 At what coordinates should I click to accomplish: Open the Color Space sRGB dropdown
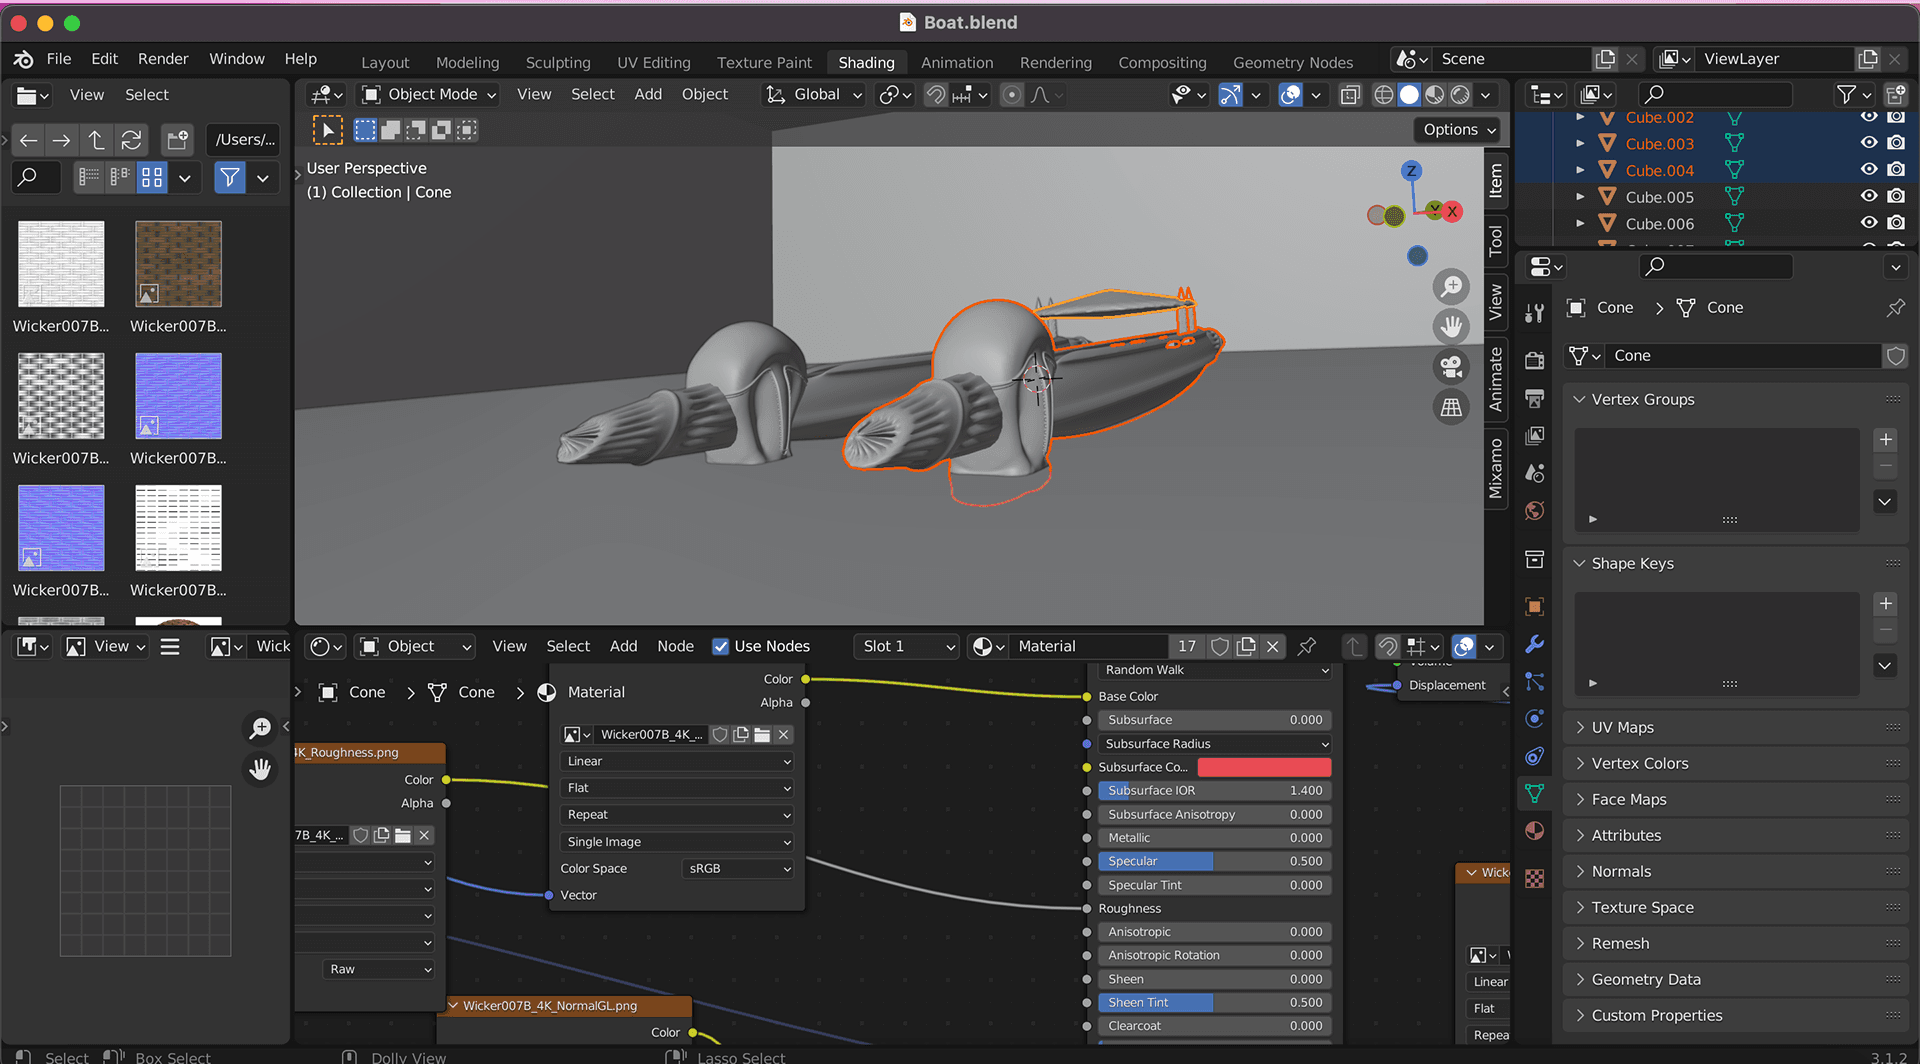click(738, 869)
